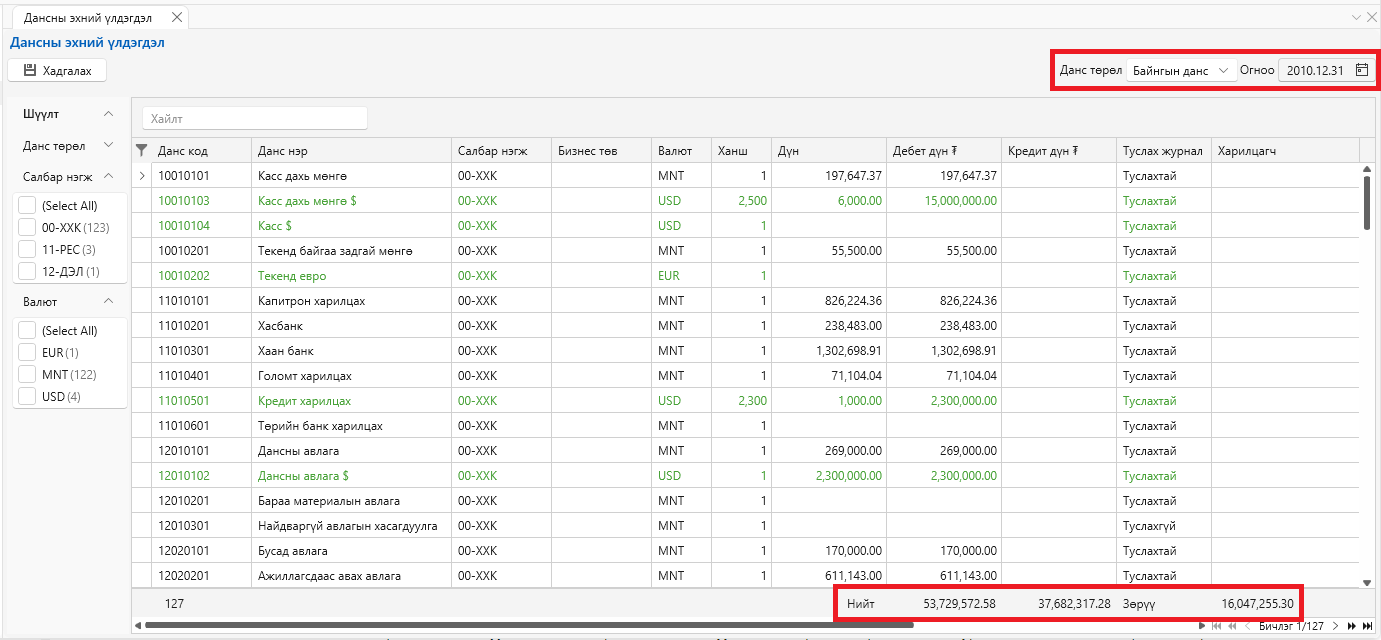
Task: Open the tab list dropdown chevron at top right
Action: tap(1357, 17)
